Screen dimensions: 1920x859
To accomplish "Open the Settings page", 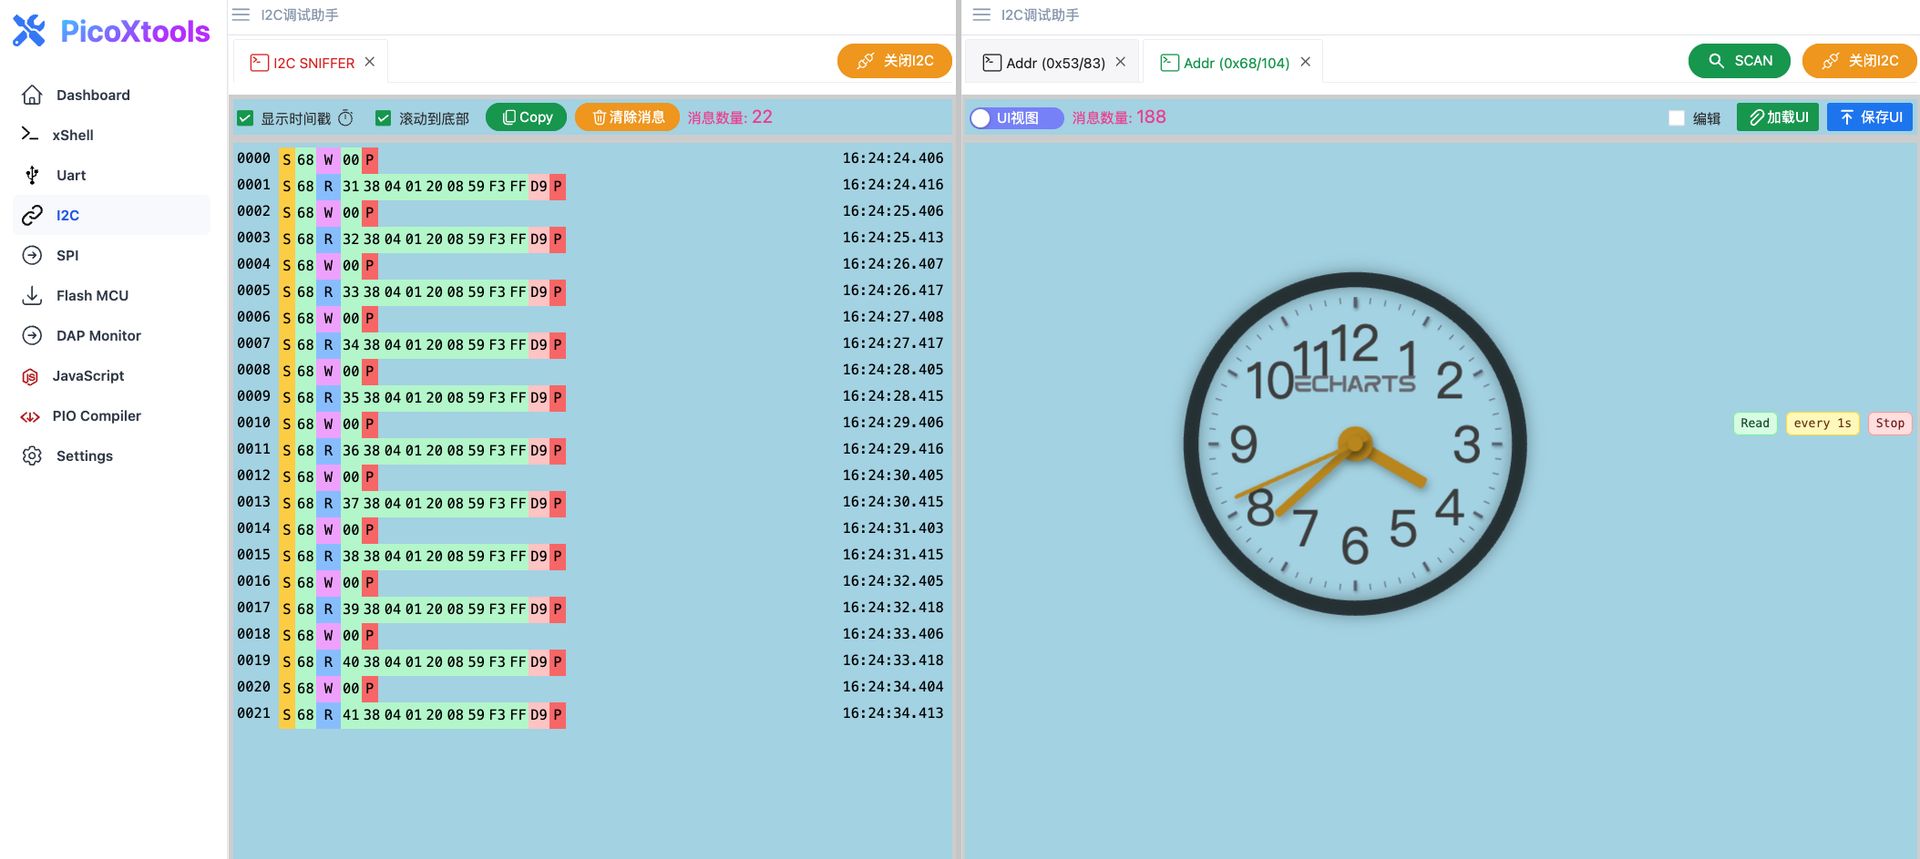I will pos(84,455).
